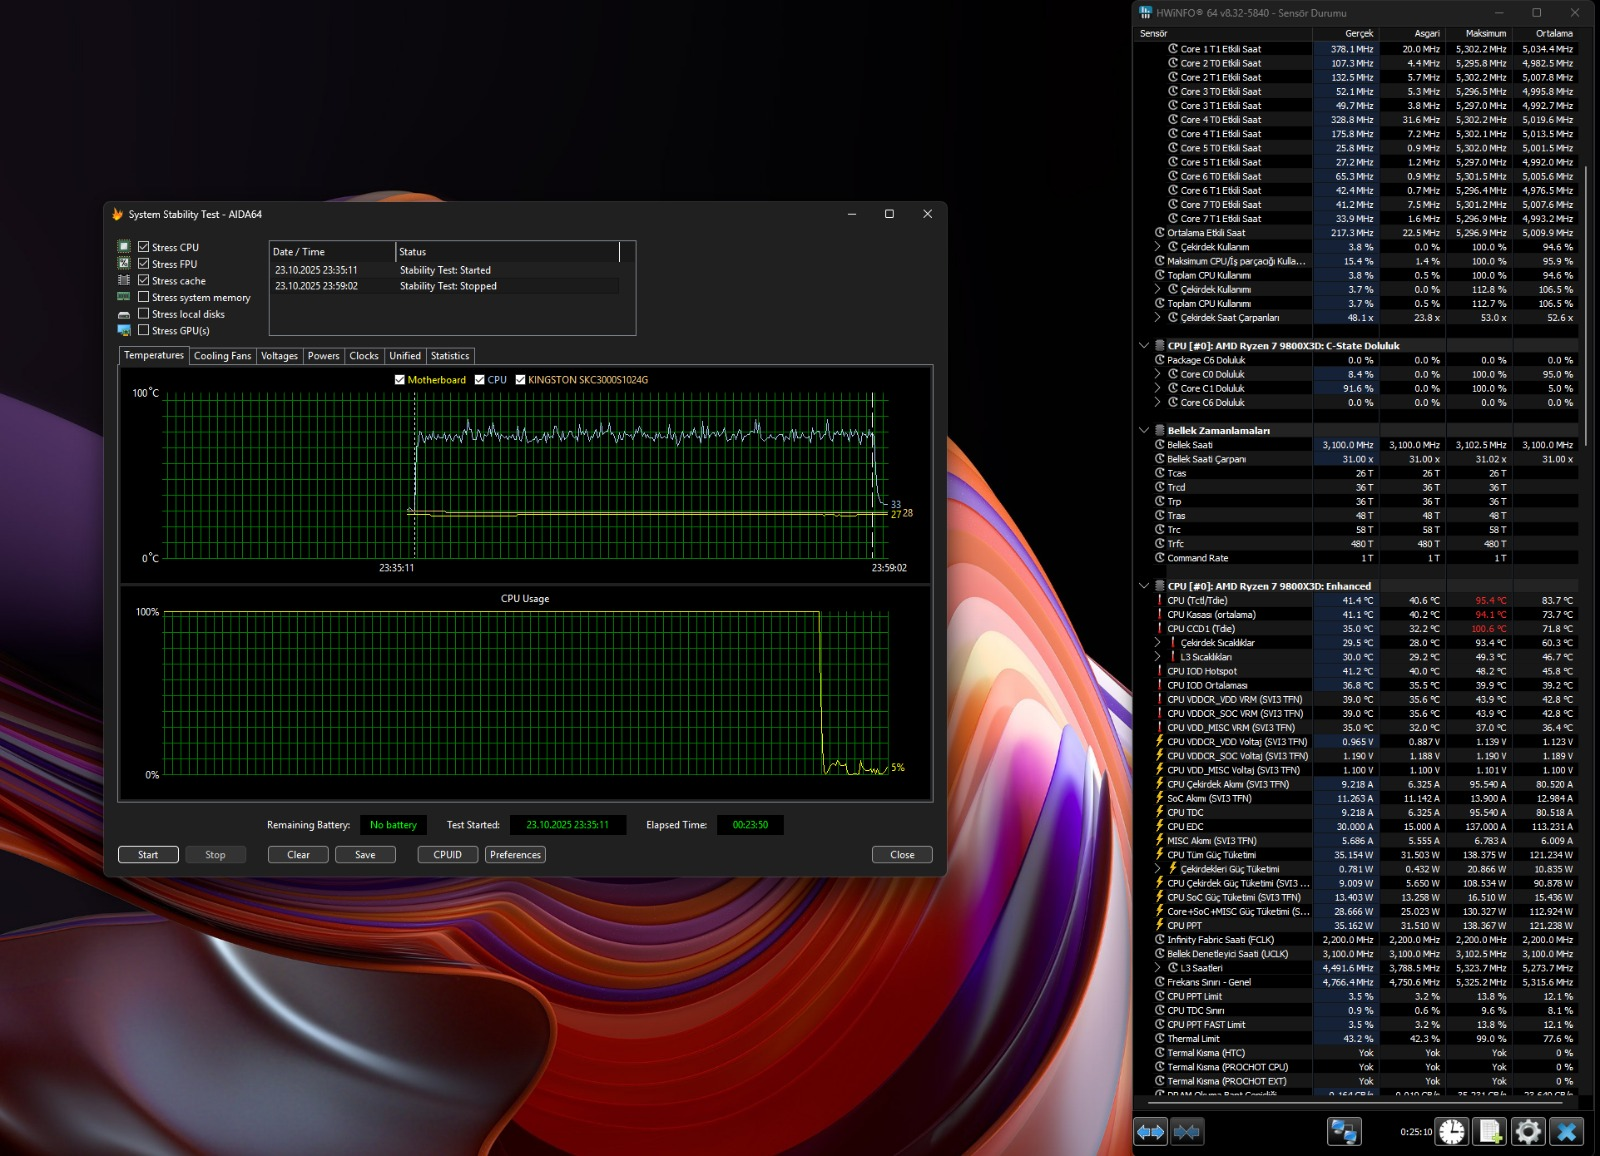Collapse the C-State Doluluk sensor group
1600x1156 pixels.
[1144, 346]
